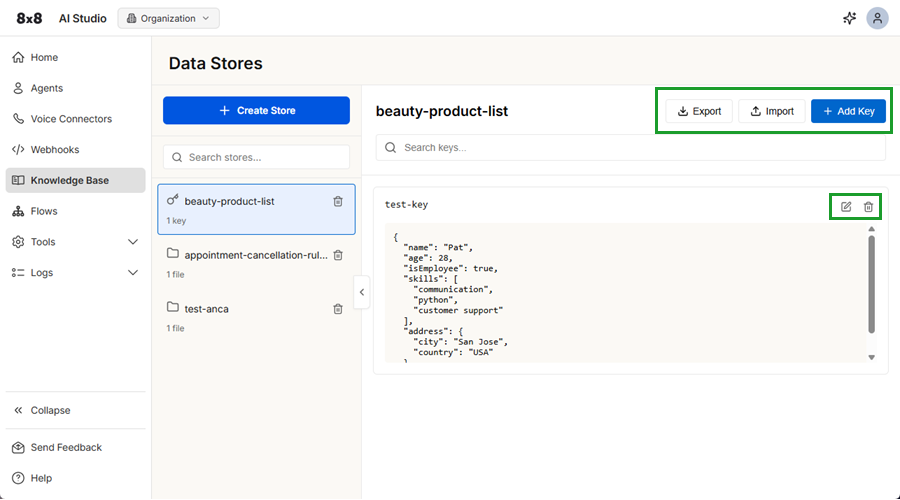Click JSON viewer scrollbar thumb

tap(871, 285)
